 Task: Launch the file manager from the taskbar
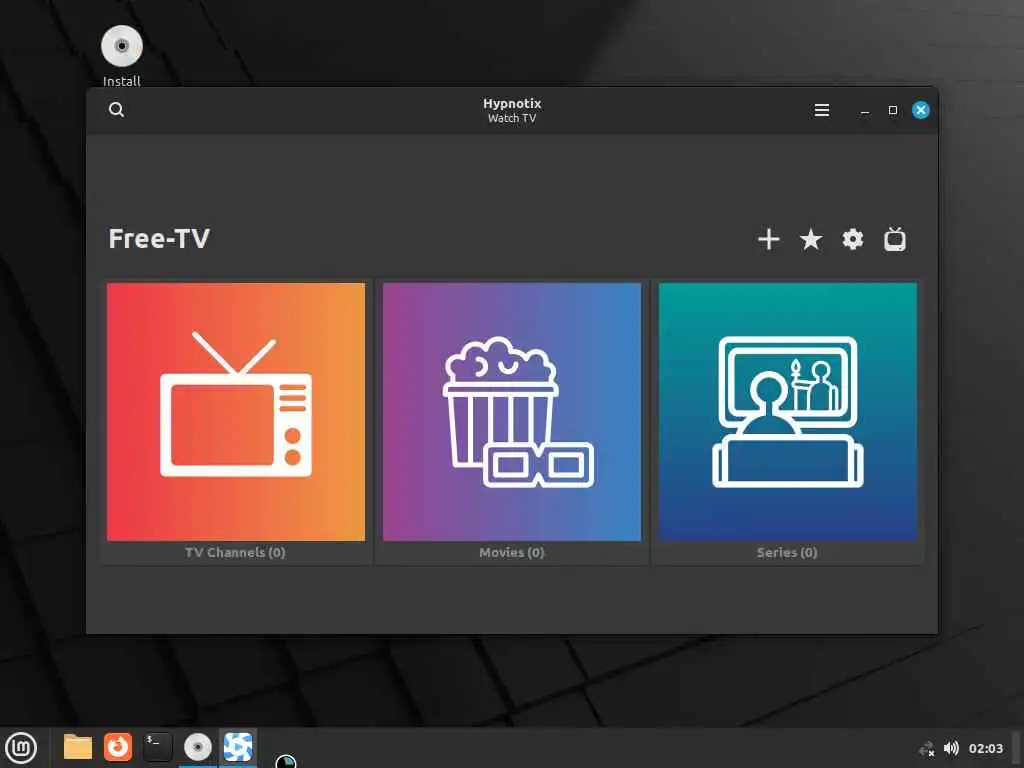pos(78,748)
